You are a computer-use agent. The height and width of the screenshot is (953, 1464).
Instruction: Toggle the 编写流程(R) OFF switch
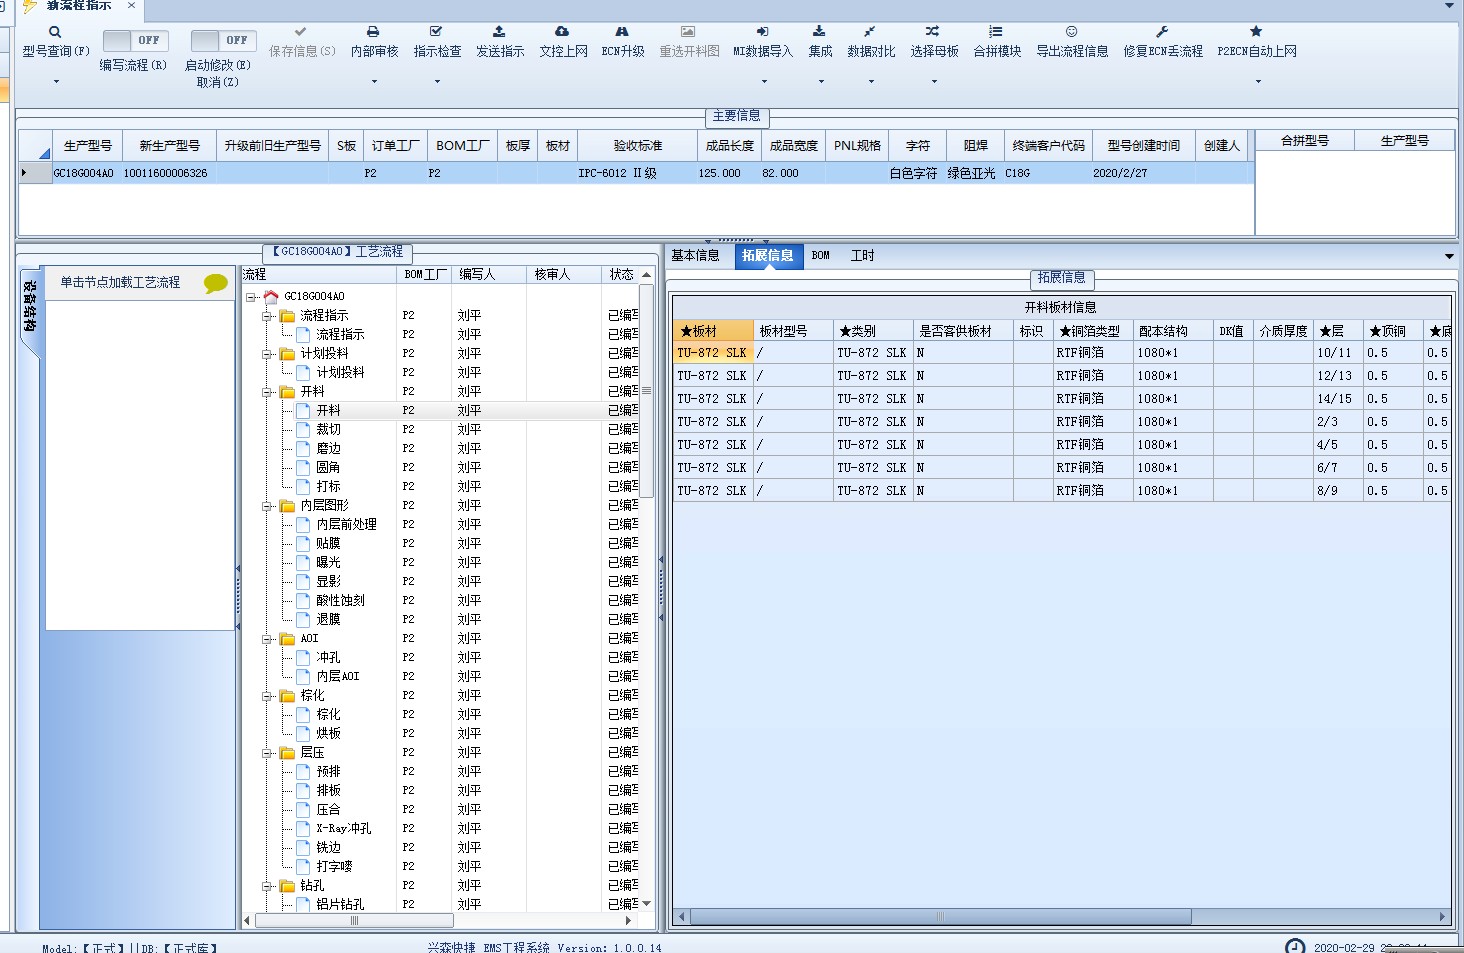point(135,40)
